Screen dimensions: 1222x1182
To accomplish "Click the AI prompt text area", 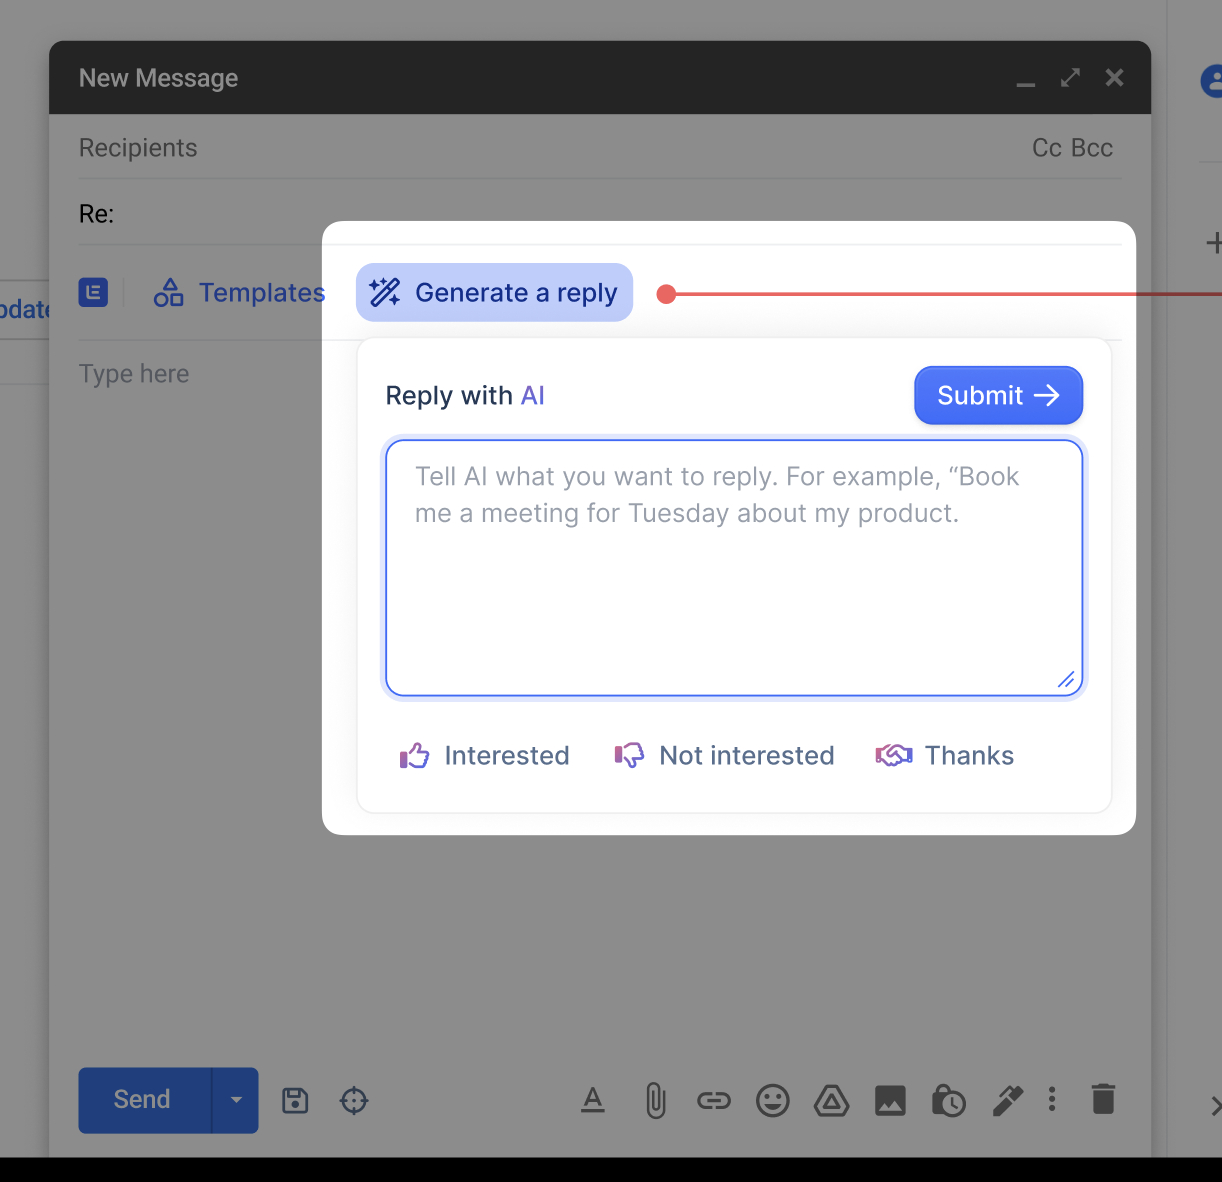I will [733, 566].
